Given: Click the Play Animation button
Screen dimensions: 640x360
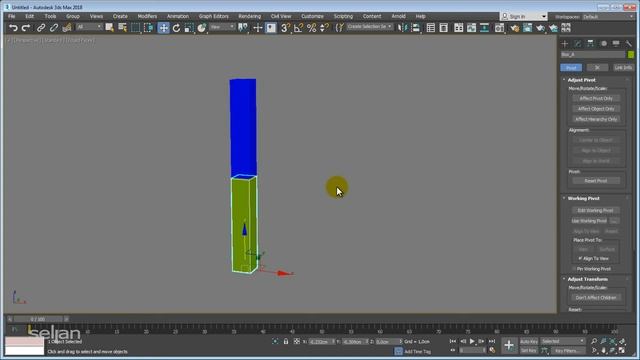Looking at the screenshot, I should point(472,341).
